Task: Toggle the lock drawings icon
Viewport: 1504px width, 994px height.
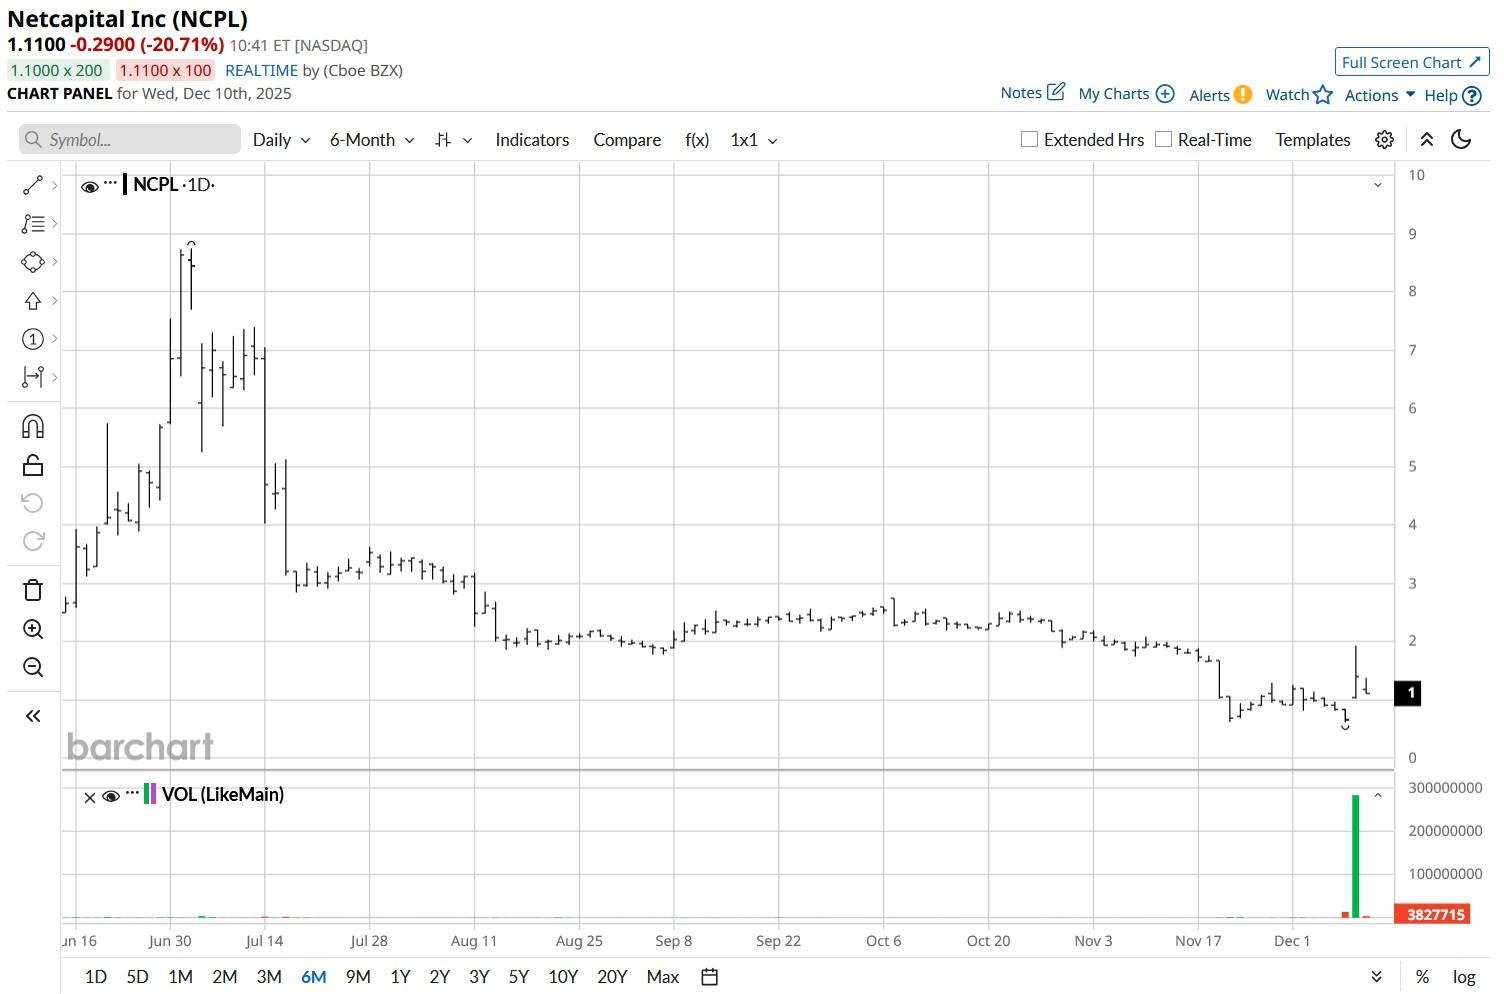Action: coord(33,465)
